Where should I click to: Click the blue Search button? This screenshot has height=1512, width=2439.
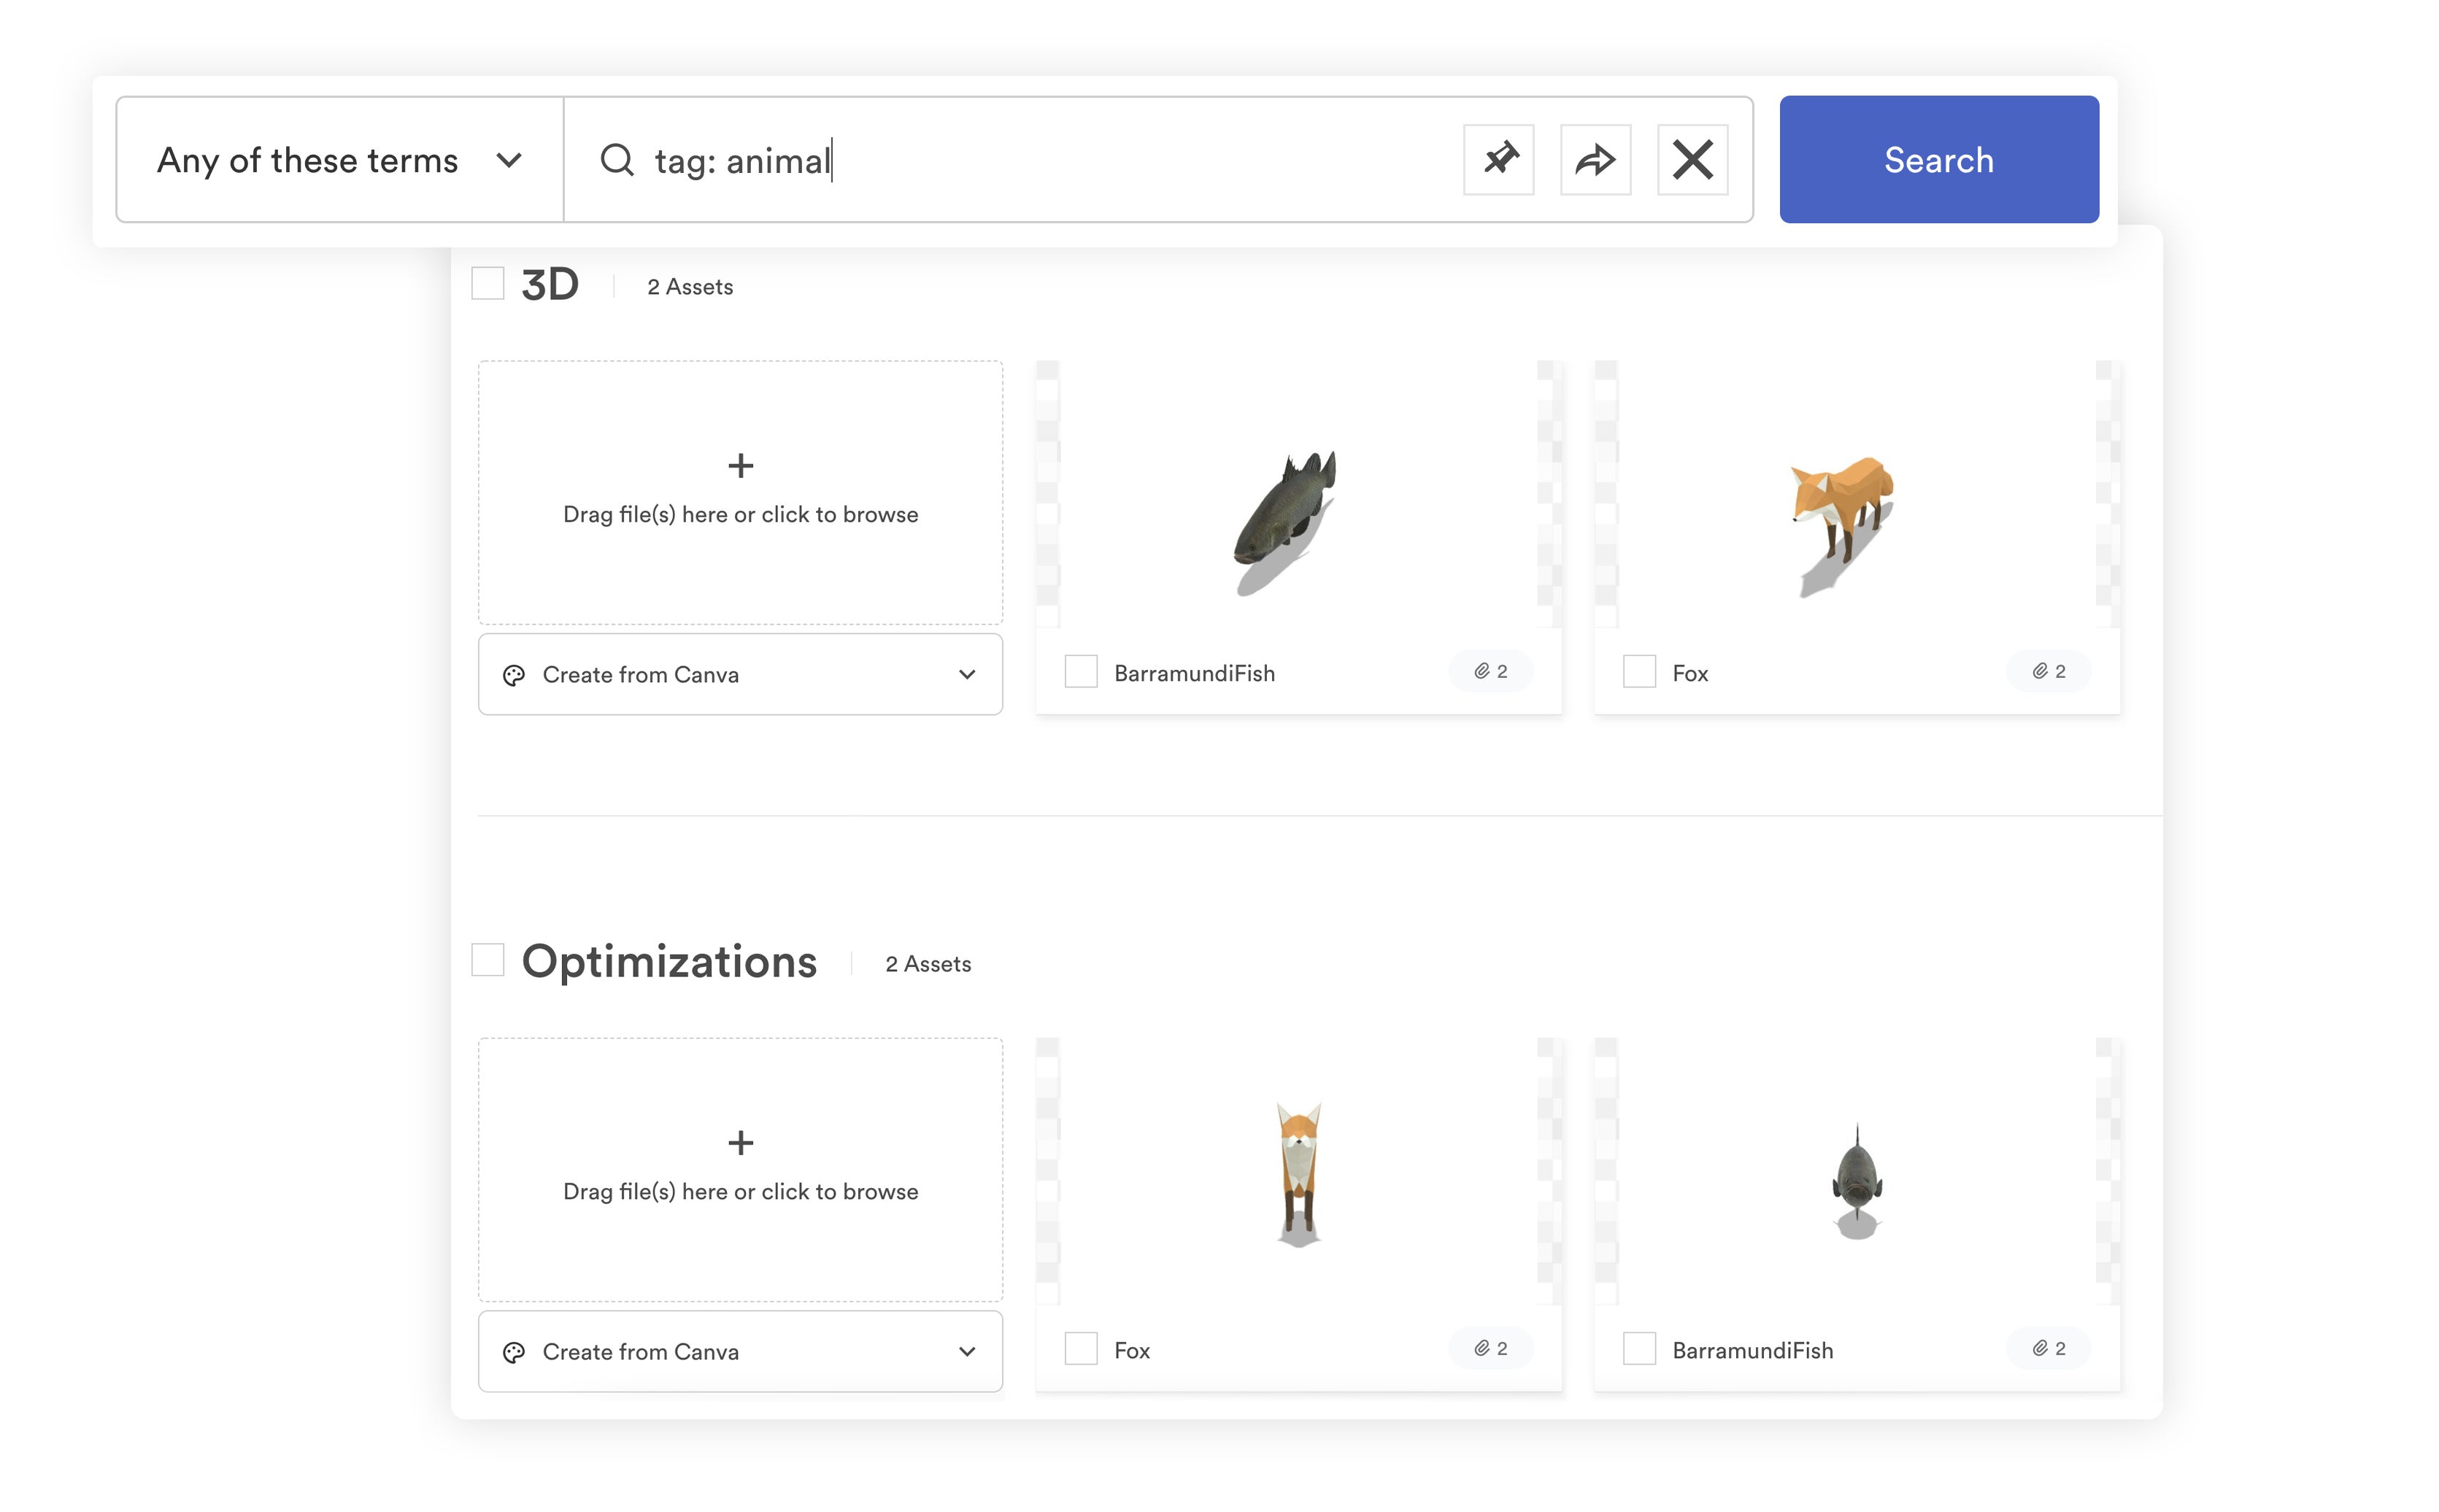(x=1938, y=159)
